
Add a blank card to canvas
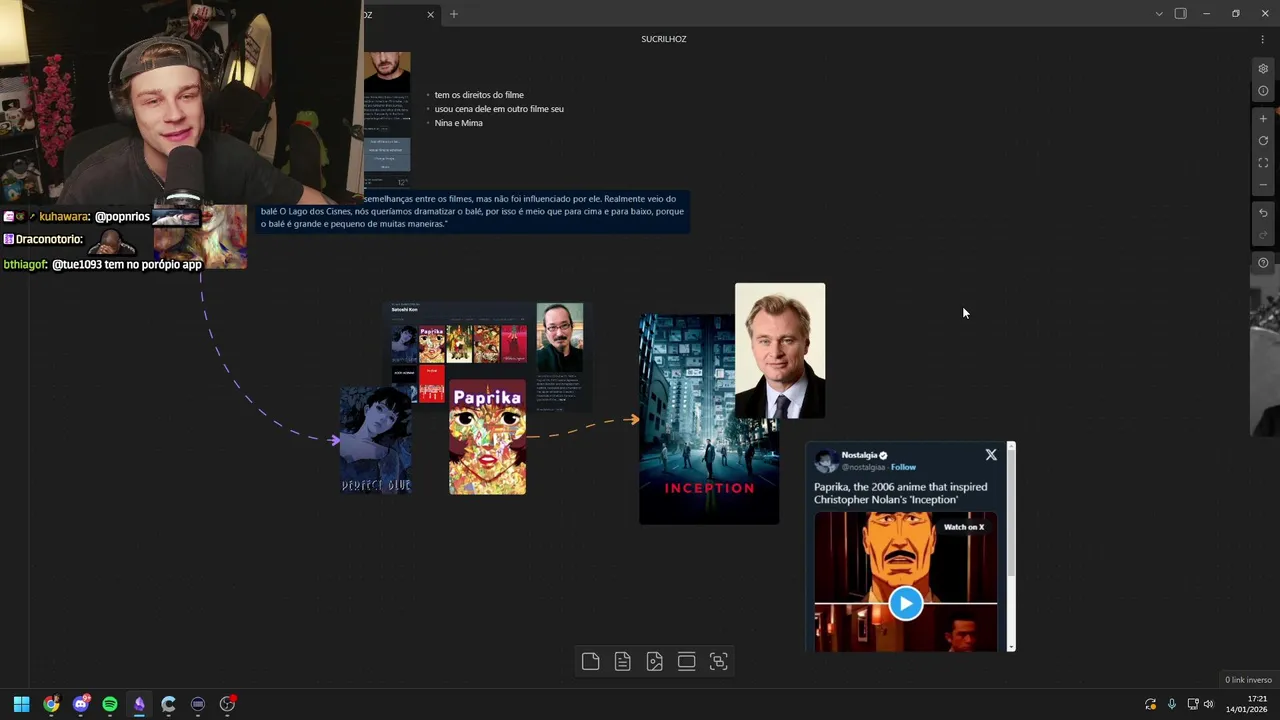click(x=590, y=661)
